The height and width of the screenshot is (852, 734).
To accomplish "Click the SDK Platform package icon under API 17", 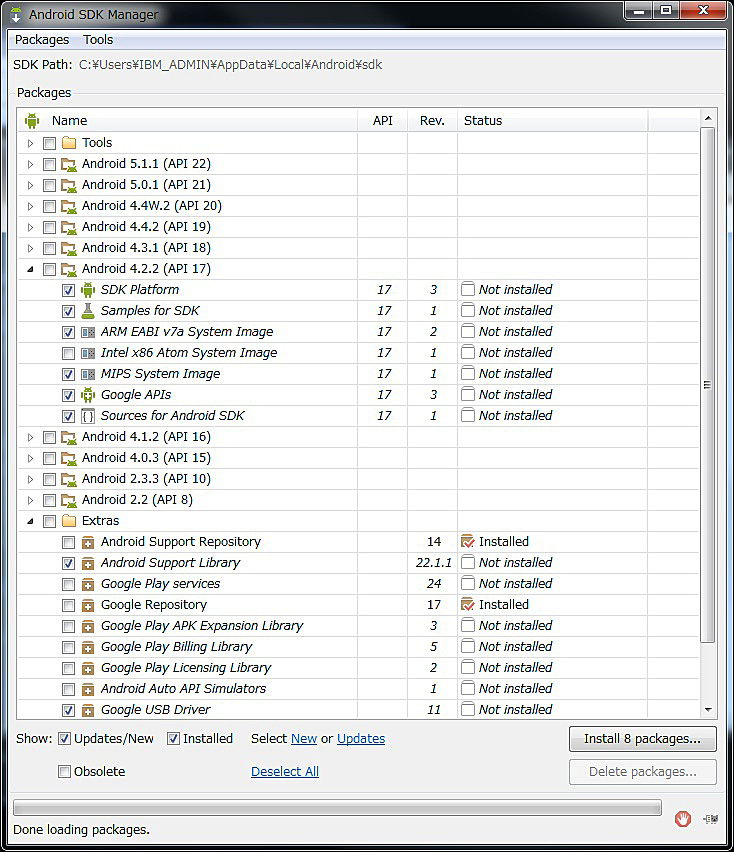I will (x=90, y=289).
